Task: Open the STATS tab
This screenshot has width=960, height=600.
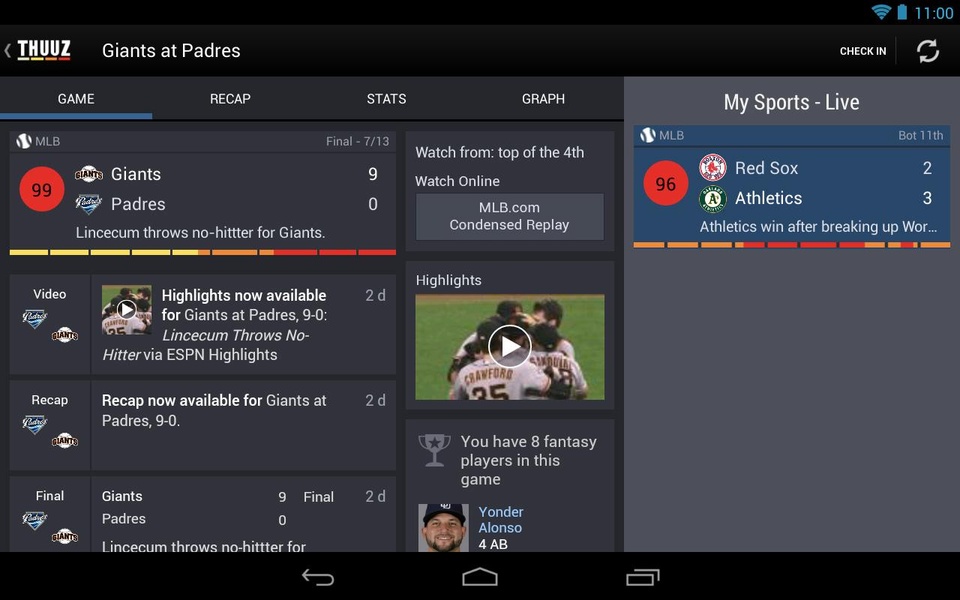Action: click(386, 99)
